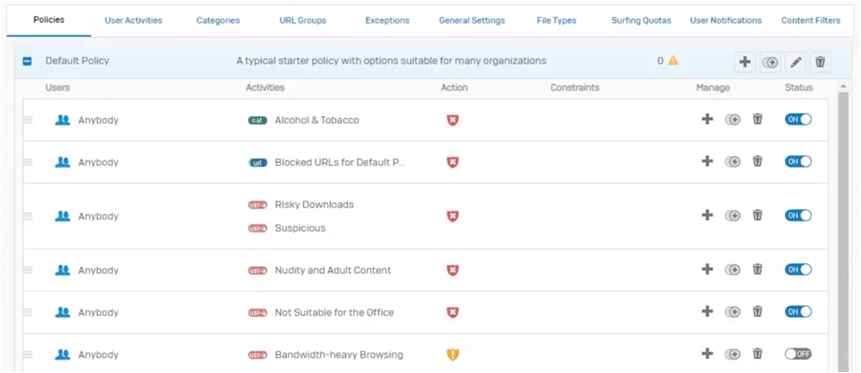The height and width of the screenshot is (373, 861).
Task: Add rule below Risky Downloads row
Action: tap(707, 215)
